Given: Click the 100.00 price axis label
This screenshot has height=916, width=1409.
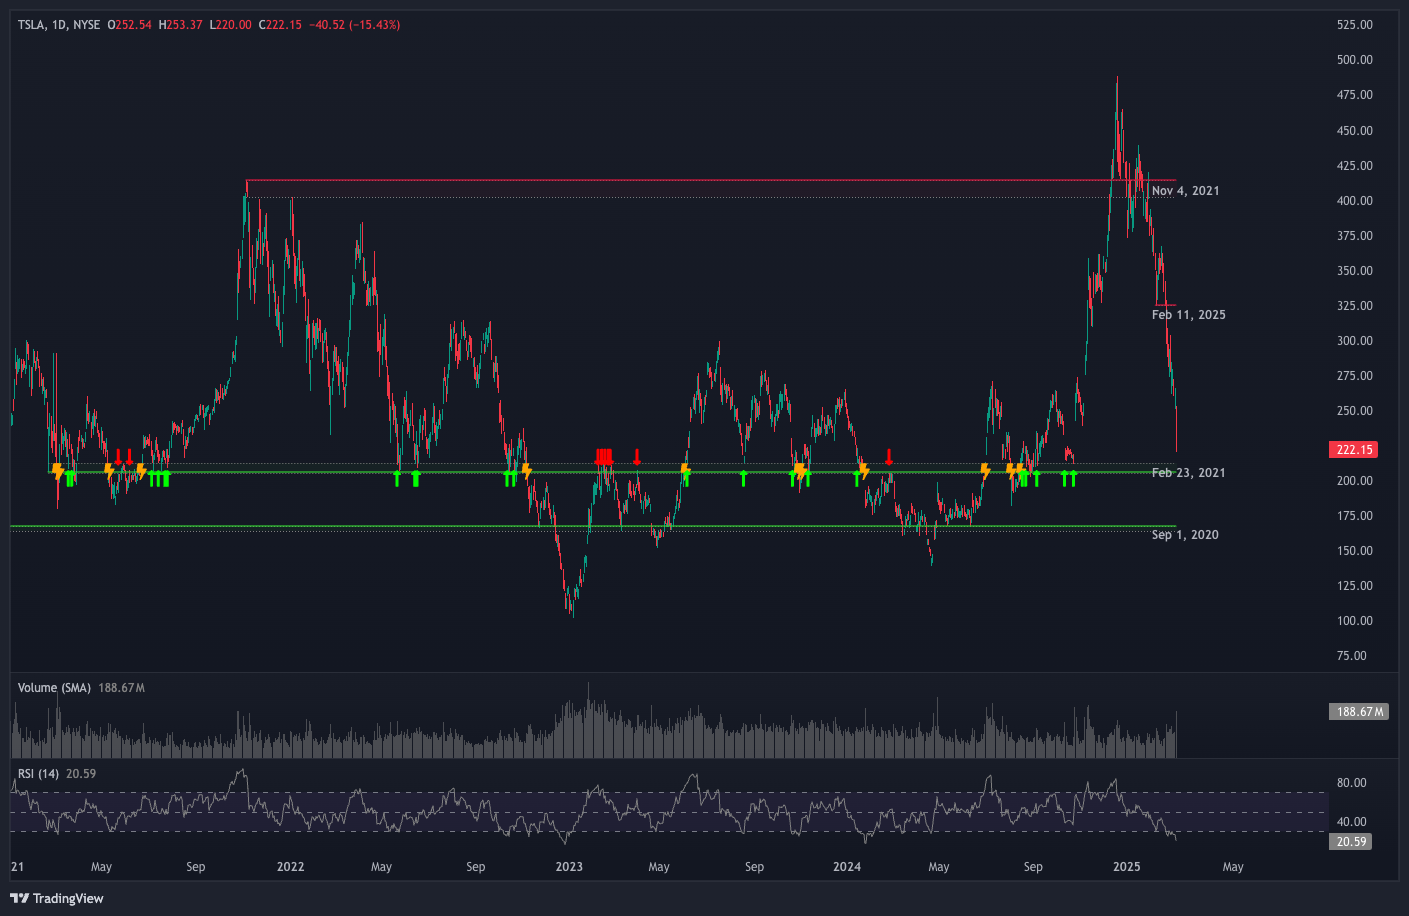Looking at the screenshot, I should (x=1354, y=621).
